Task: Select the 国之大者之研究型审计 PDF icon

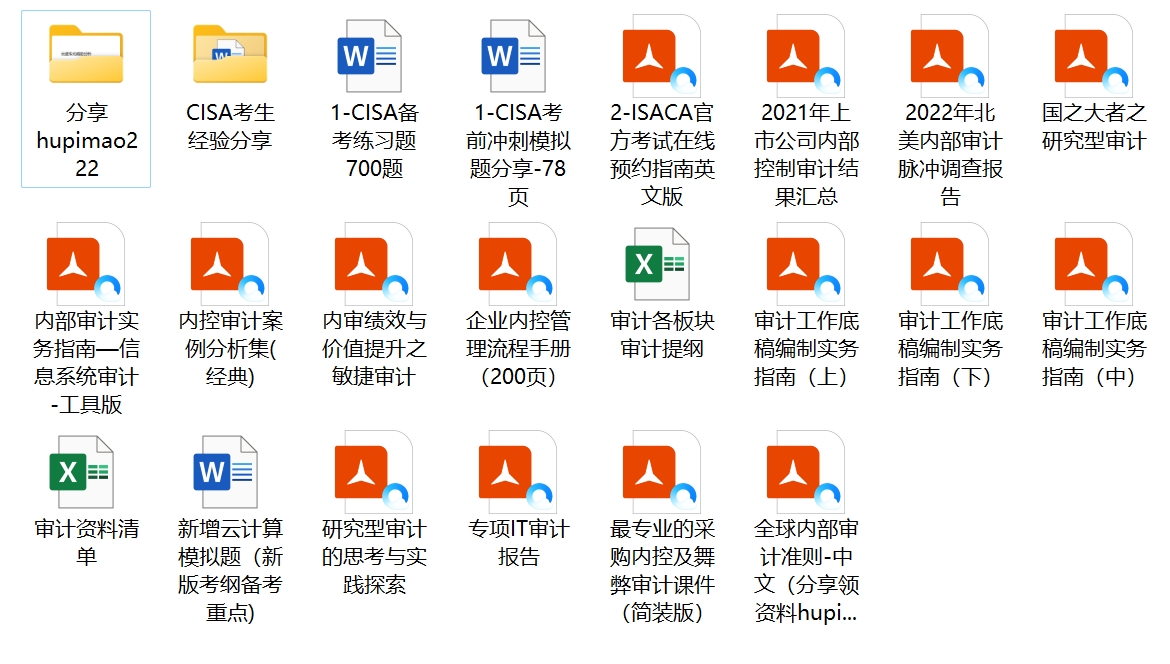Action: (x=1093, y=54)
